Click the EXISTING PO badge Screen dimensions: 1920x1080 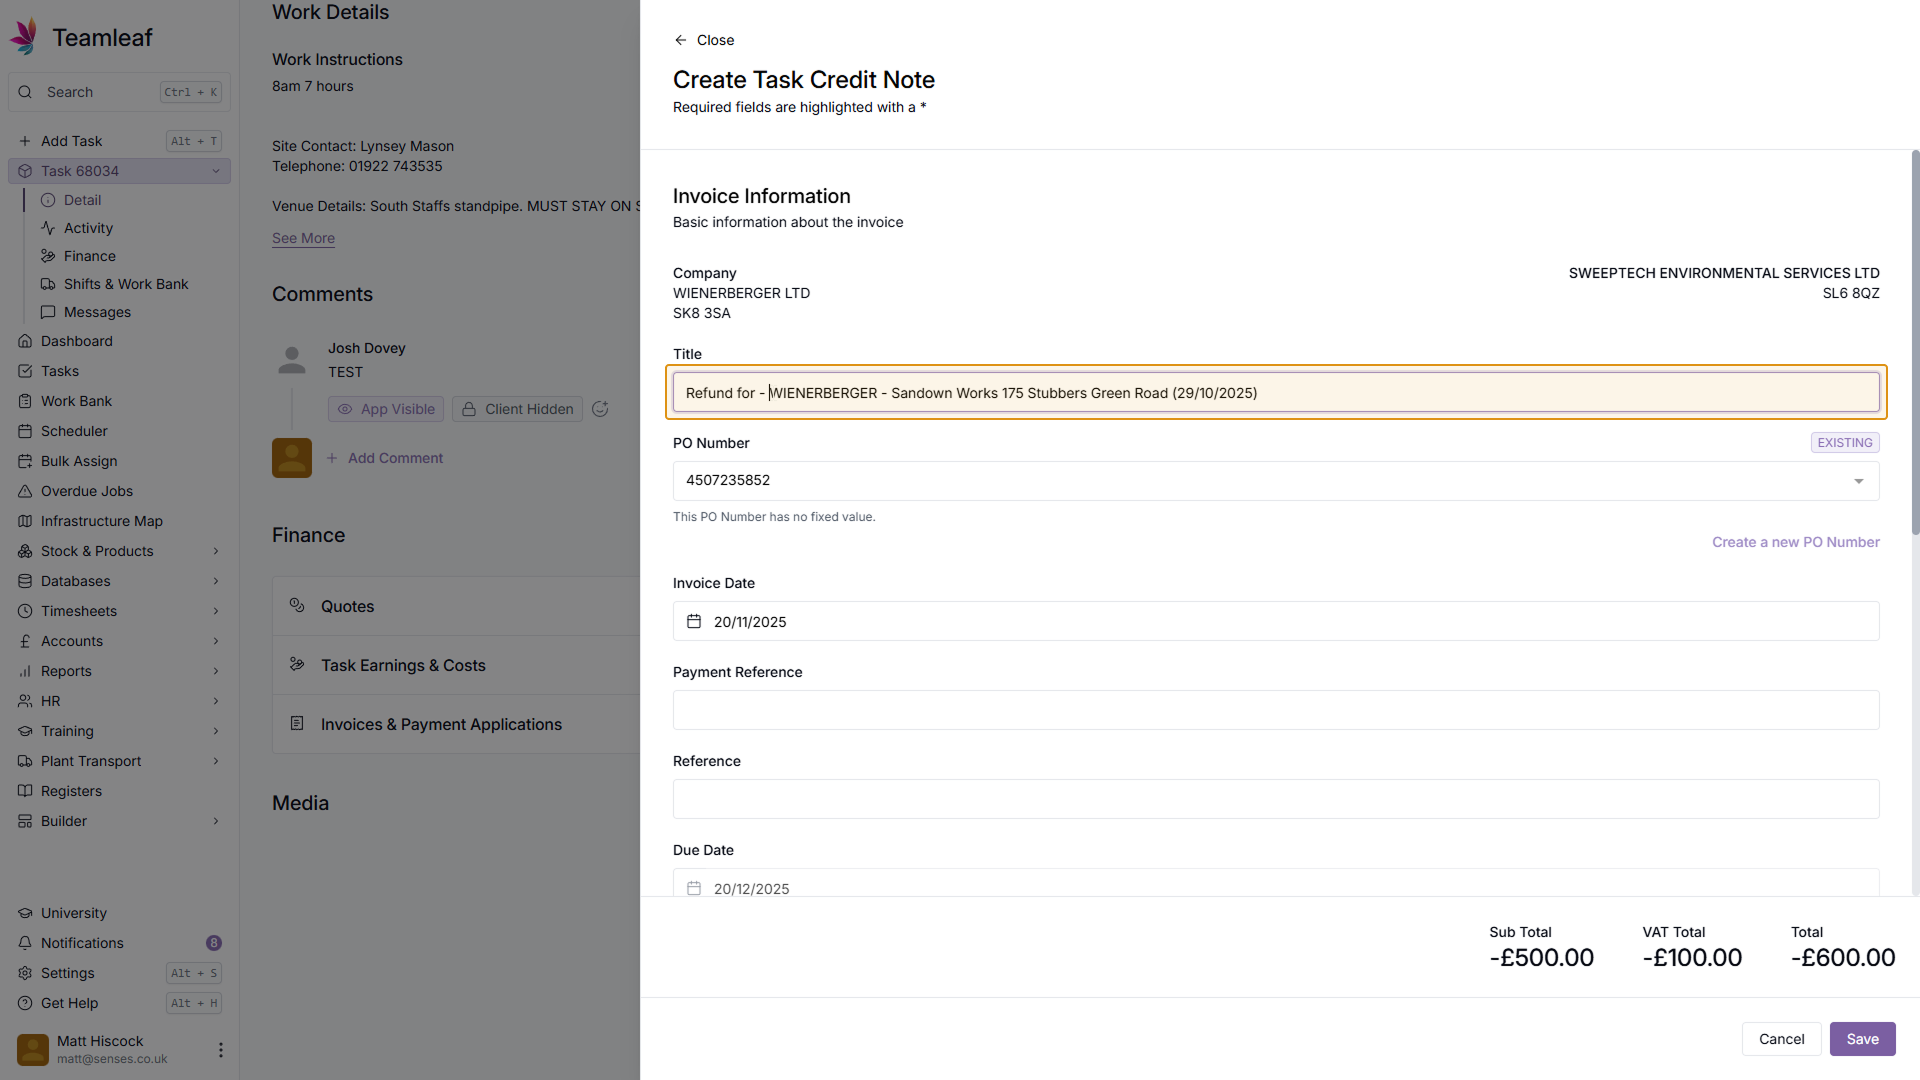point(1844,443)
